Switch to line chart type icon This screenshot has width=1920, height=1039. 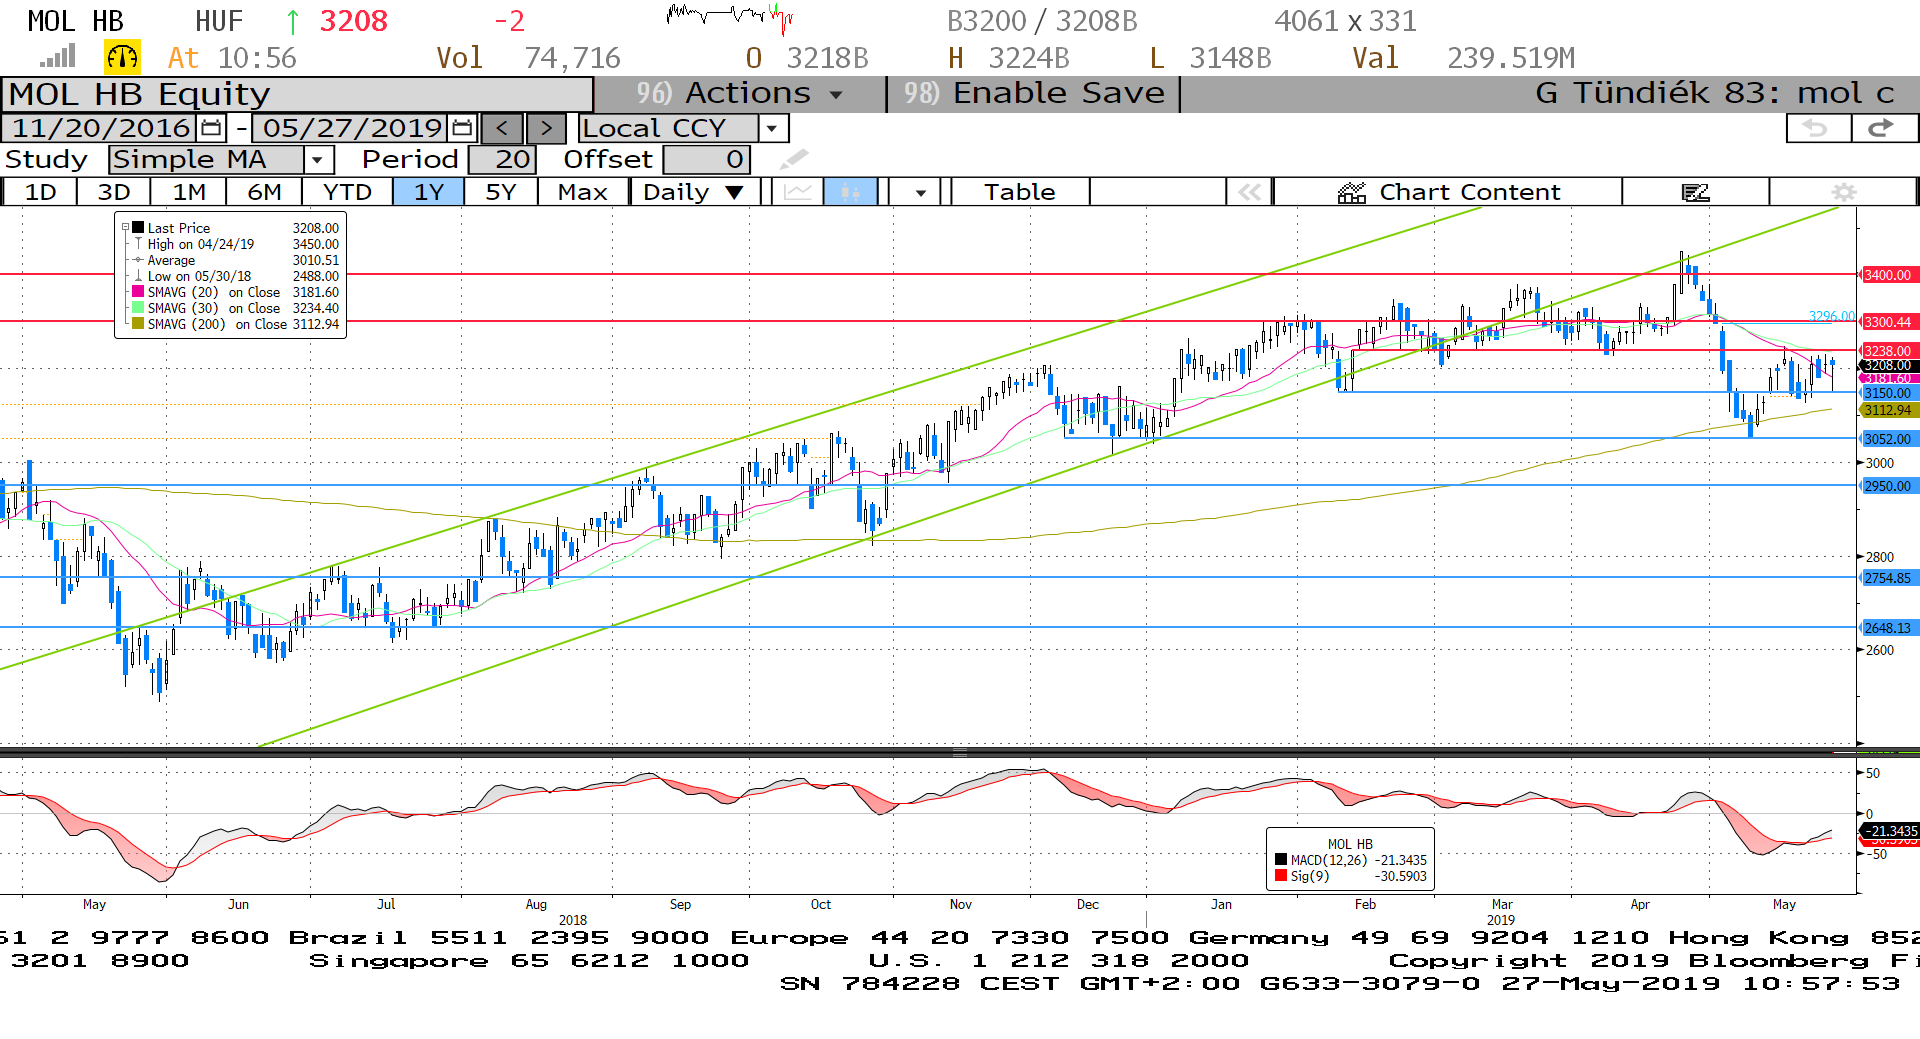pos(798,192)
